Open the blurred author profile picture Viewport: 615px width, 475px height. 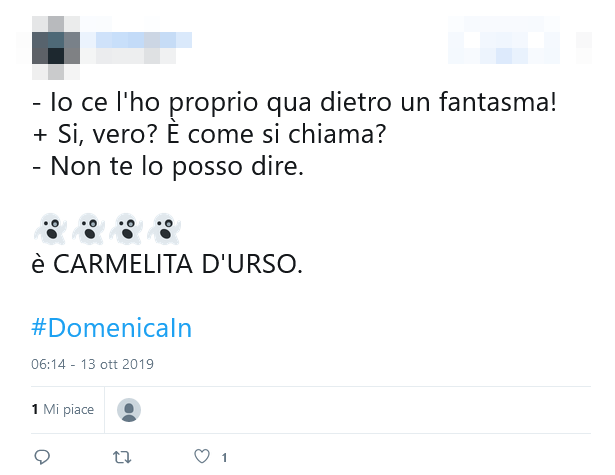click(56, 47)
